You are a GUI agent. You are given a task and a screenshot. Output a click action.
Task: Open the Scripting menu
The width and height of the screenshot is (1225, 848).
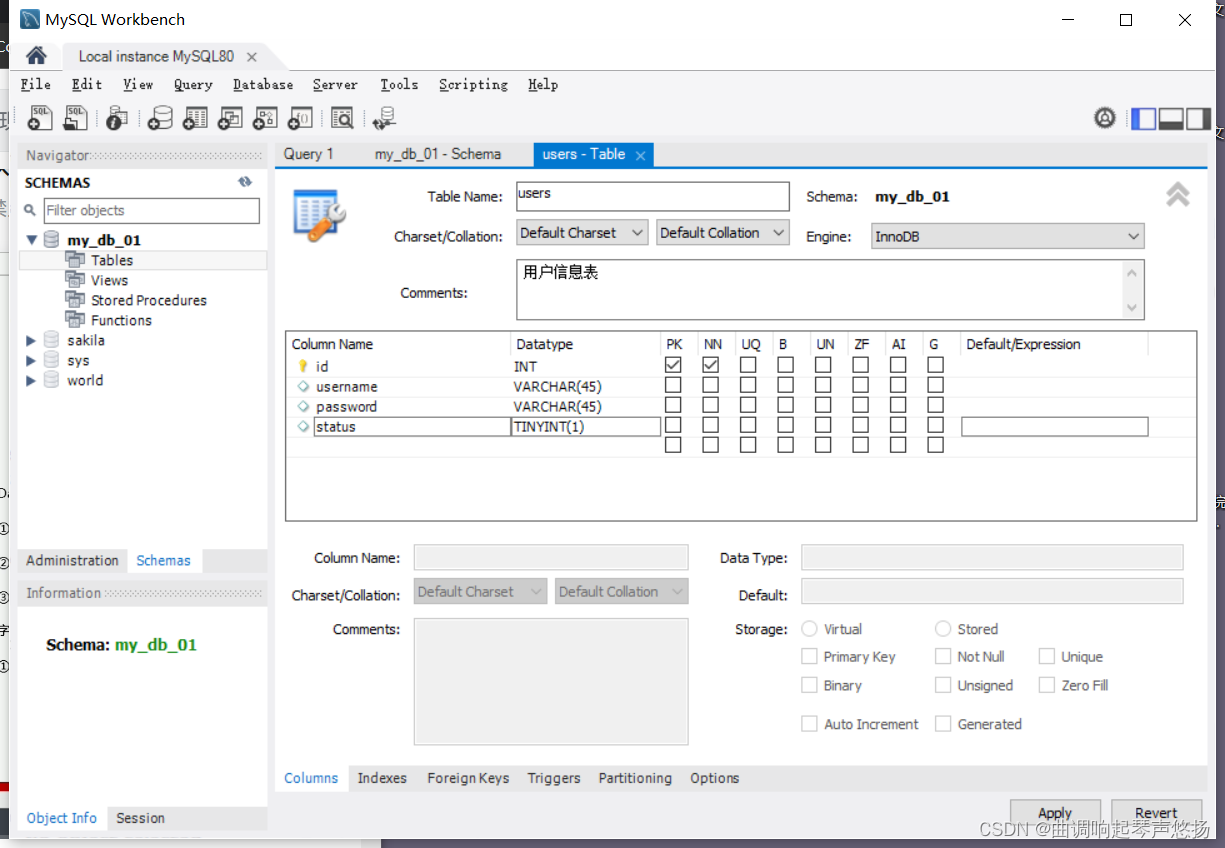pyautogui.click(x=473, y=85)
